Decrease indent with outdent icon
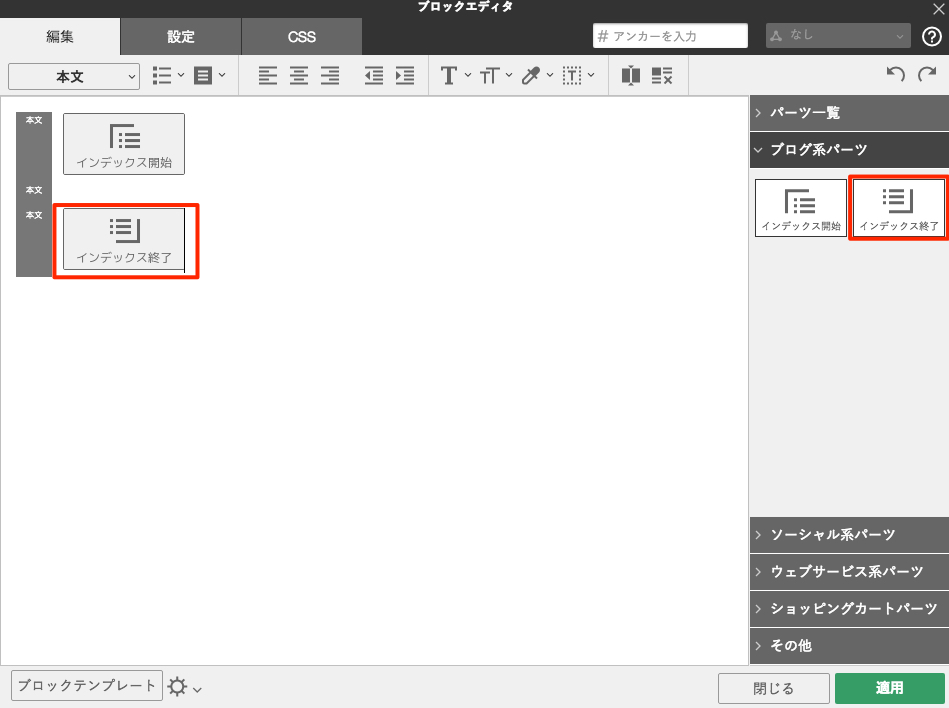This screenshot has height=708, width=949. coord(373,76)
